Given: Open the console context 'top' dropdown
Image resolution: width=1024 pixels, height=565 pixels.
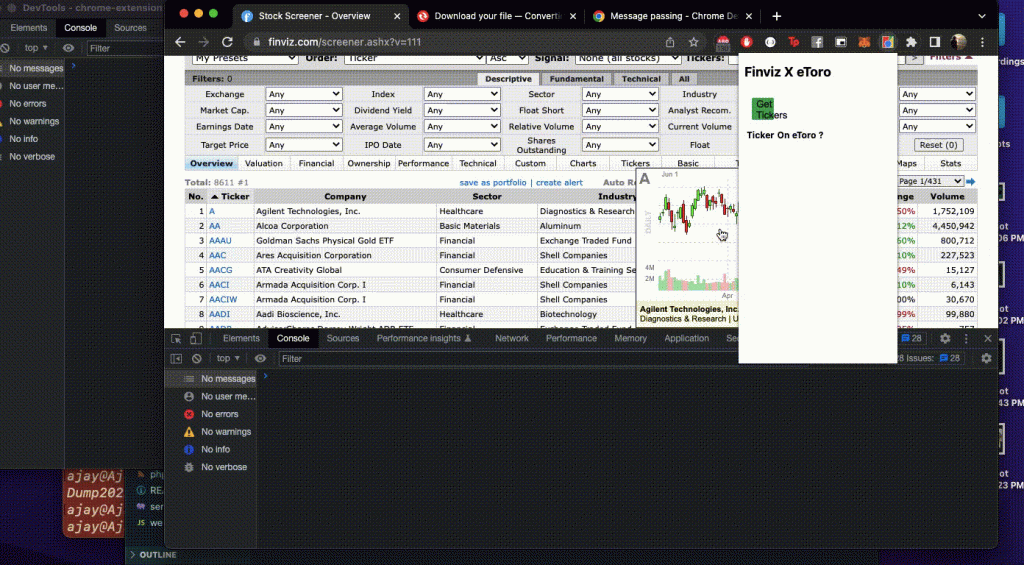Looking at the screenshot, I should [x=228, y=358].
